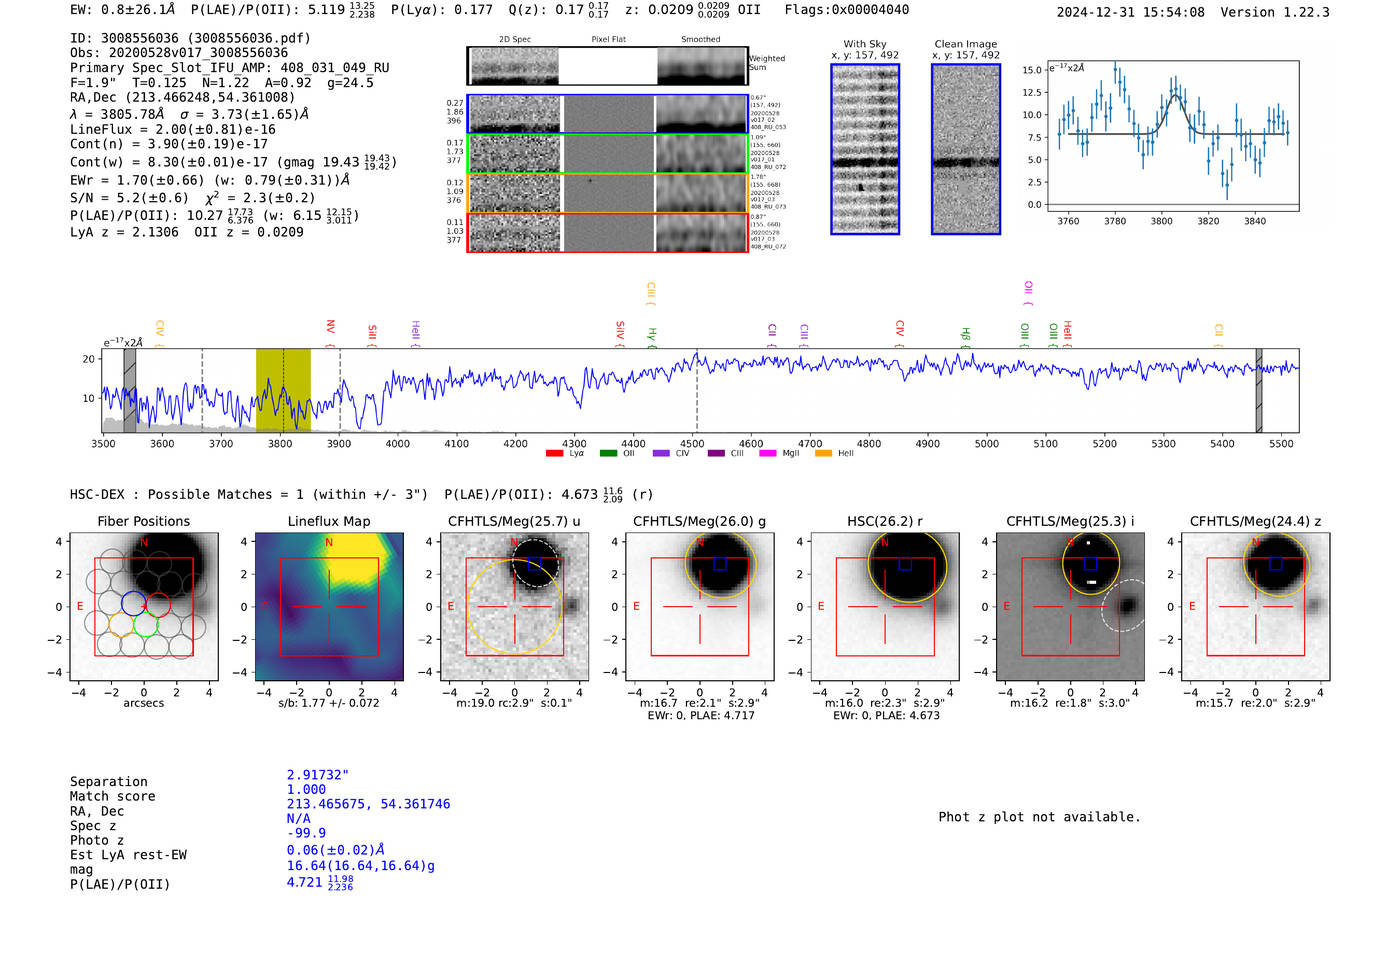
Task: Click the hatched gray band near 5460 Å
Action: (1259, 390)
